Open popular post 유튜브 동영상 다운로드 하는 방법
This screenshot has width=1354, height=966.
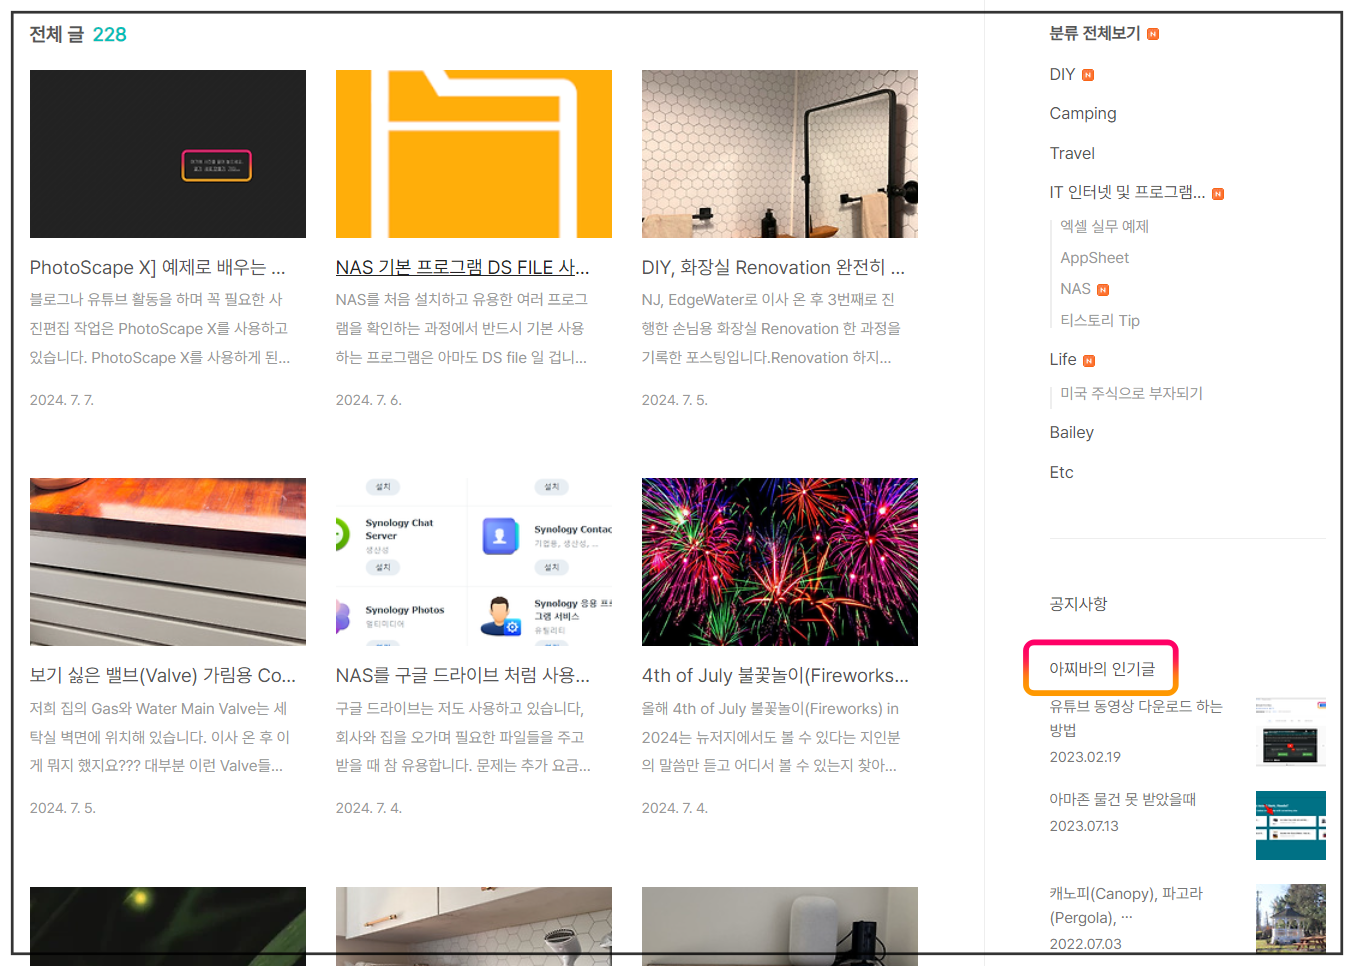(1136, 718)
